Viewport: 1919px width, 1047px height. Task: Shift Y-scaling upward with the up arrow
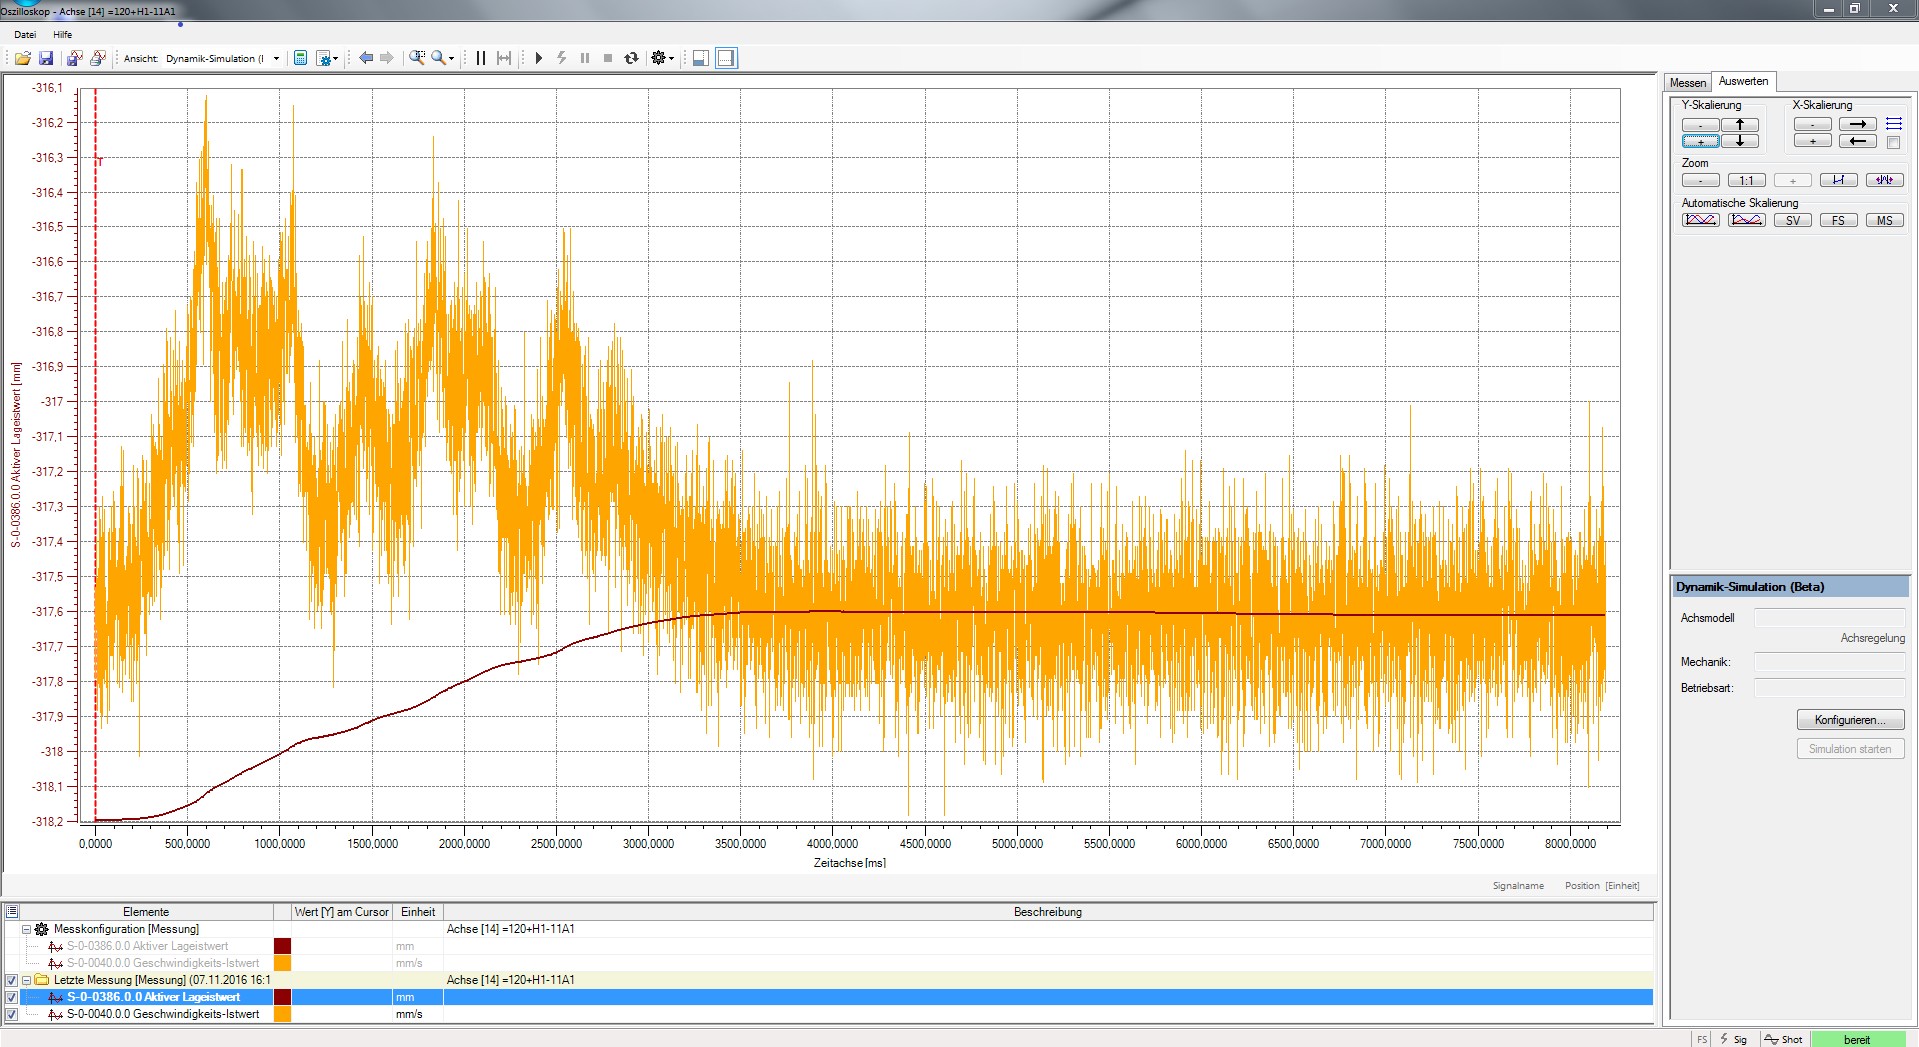(1740, 124)
